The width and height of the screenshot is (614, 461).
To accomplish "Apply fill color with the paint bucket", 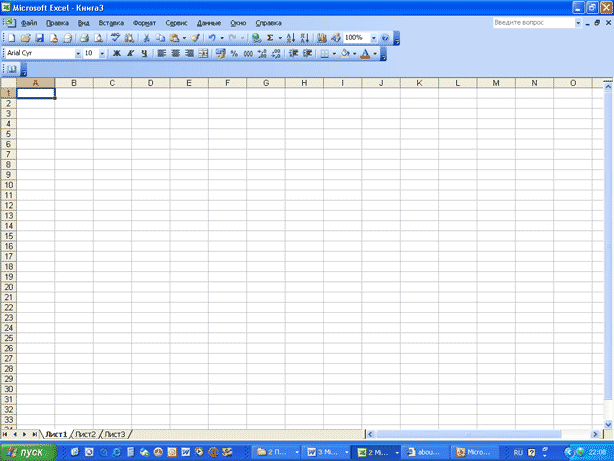I will 345,53.
